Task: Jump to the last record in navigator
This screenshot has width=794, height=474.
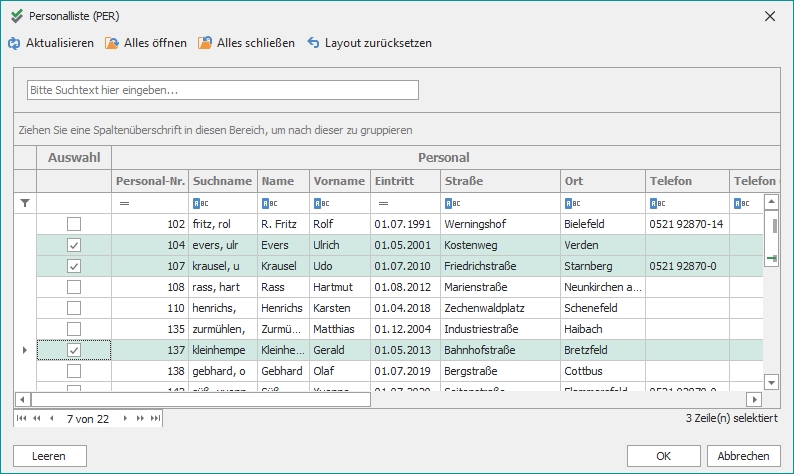Action: 155,418
